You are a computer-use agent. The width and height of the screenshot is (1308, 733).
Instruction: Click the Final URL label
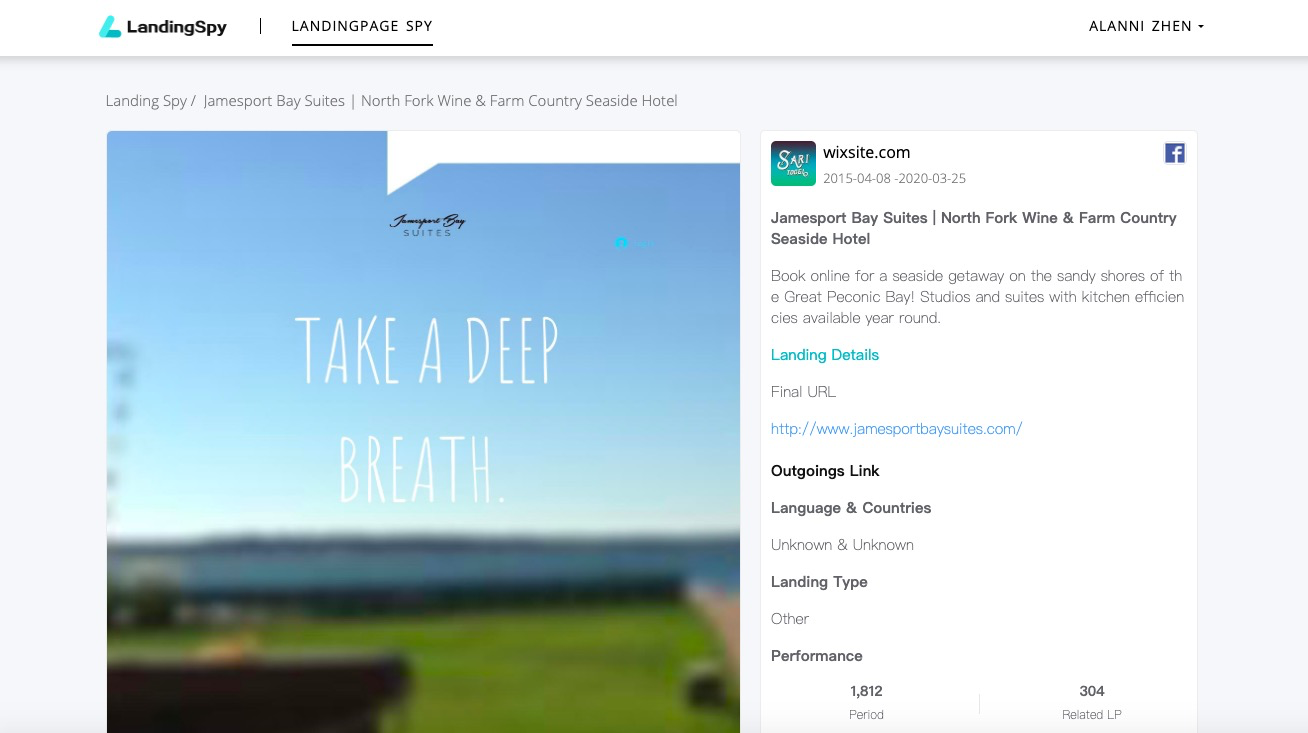click(x=803, y=392)
